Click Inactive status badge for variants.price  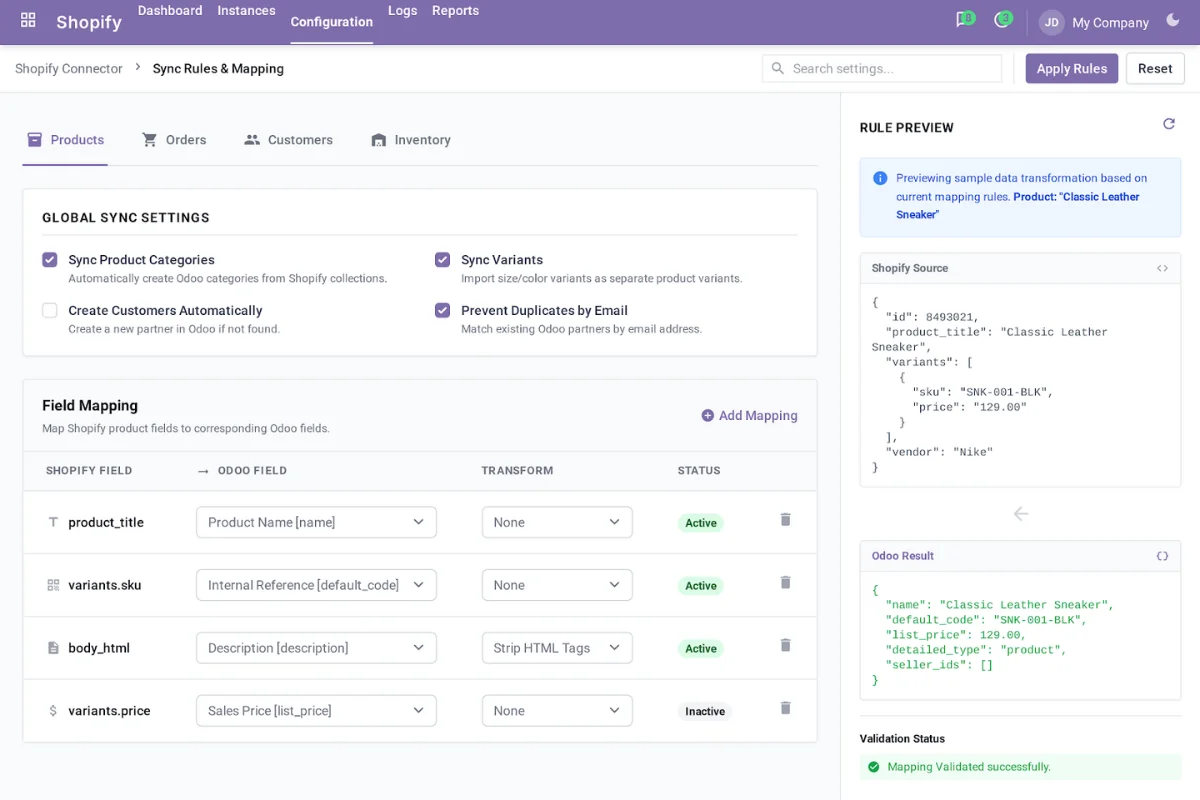tap(705, 712)
